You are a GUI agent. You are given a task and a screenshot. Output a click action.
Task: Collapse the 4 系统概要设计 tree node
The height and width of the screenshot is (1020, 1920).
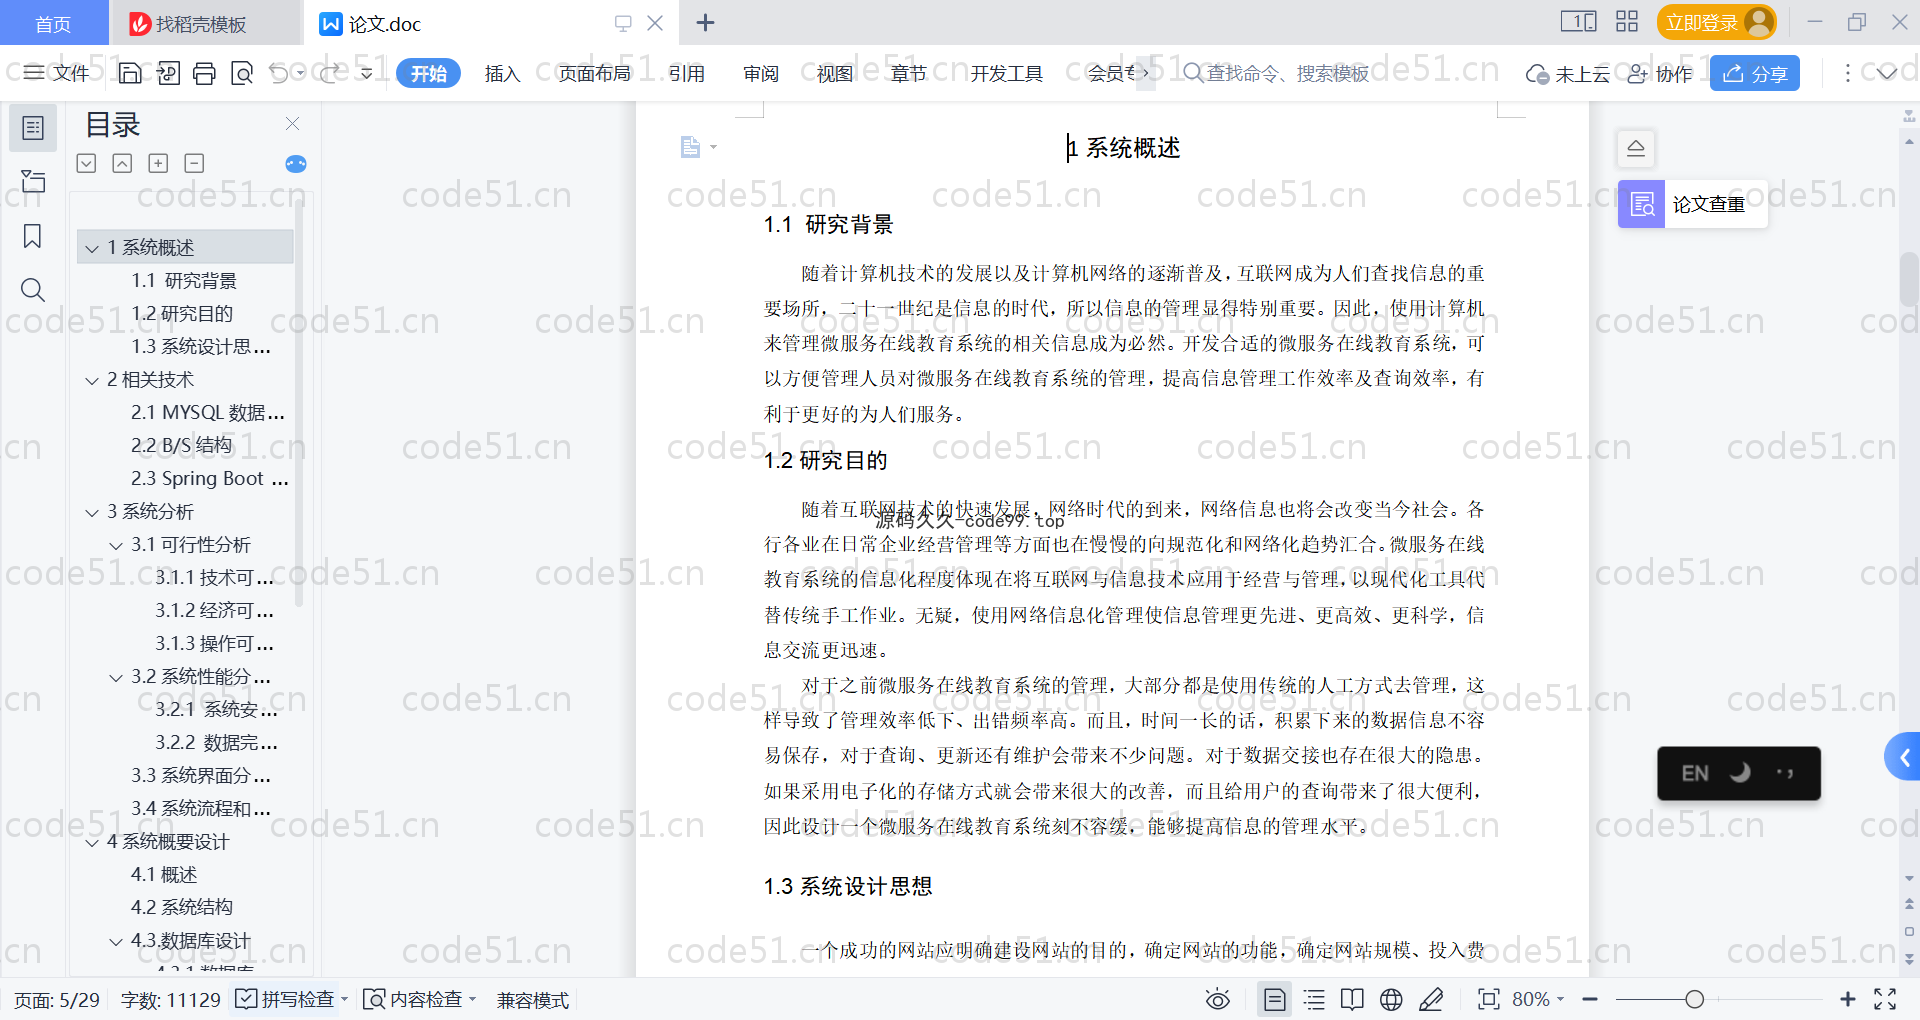(92, 842)
